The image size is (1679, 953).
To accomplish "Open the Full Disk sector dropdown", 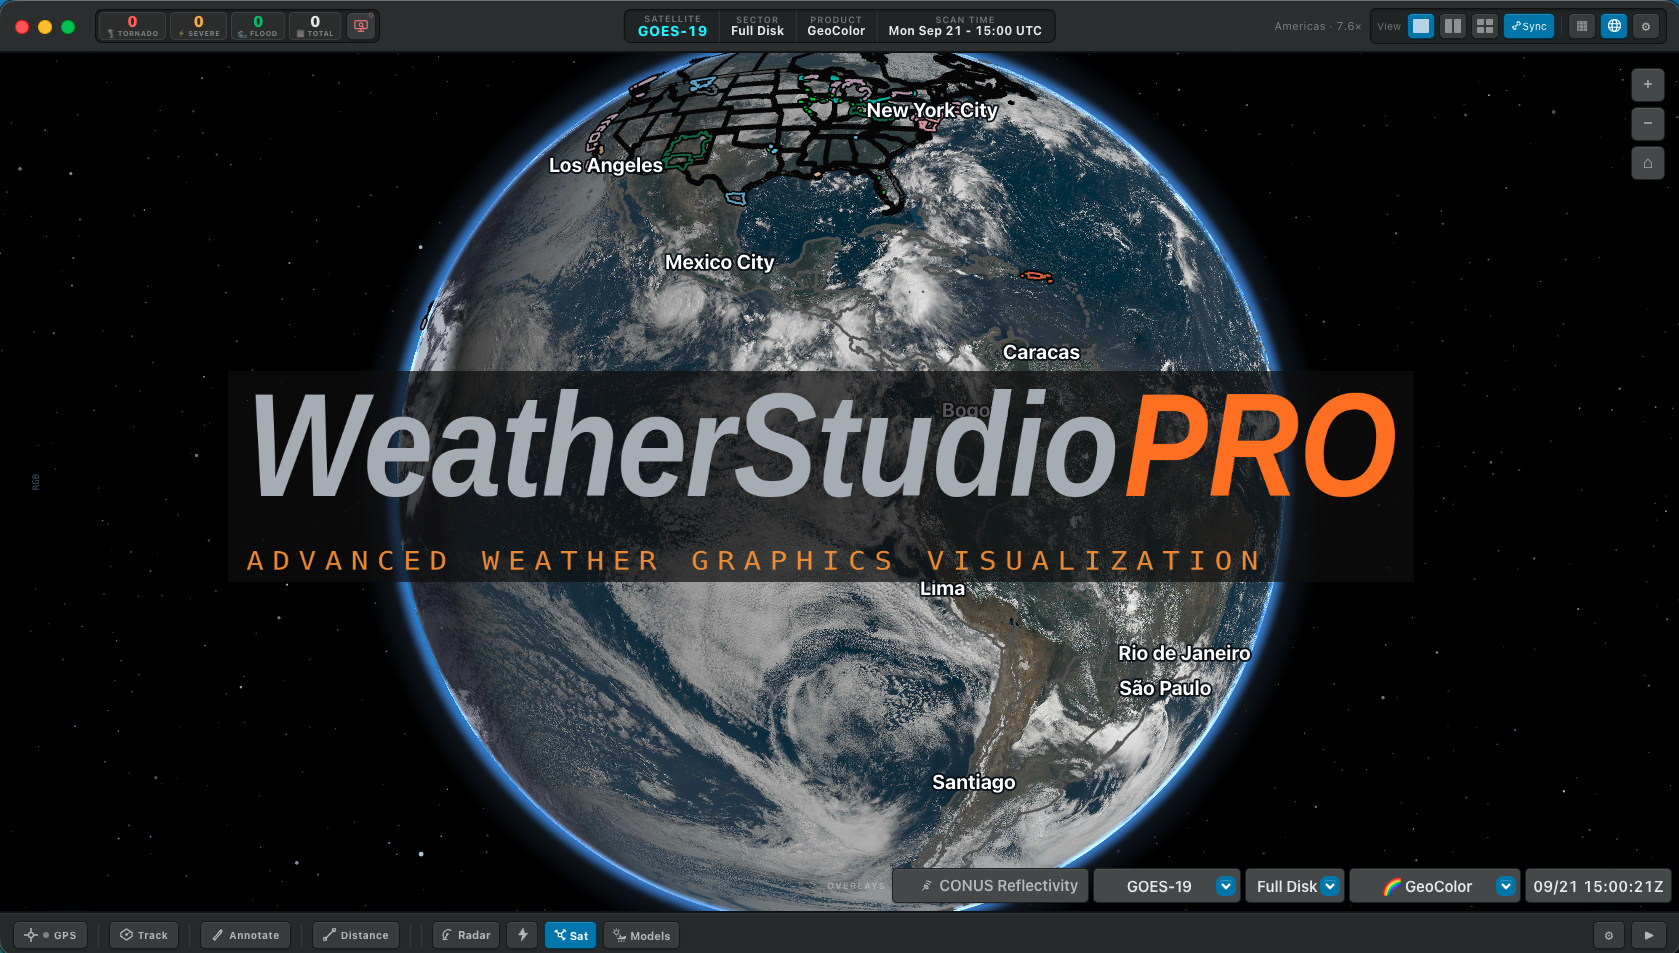I will click(1295, 886).
